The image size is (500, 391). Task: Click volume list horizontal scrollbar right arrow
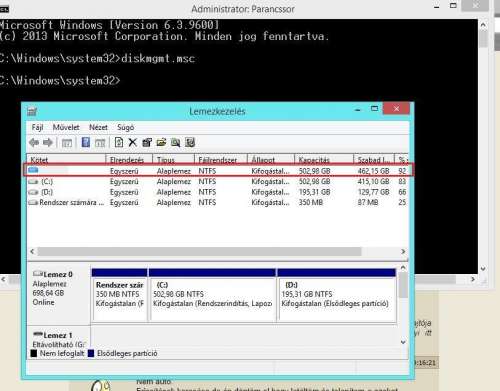[x=403, y=251]
